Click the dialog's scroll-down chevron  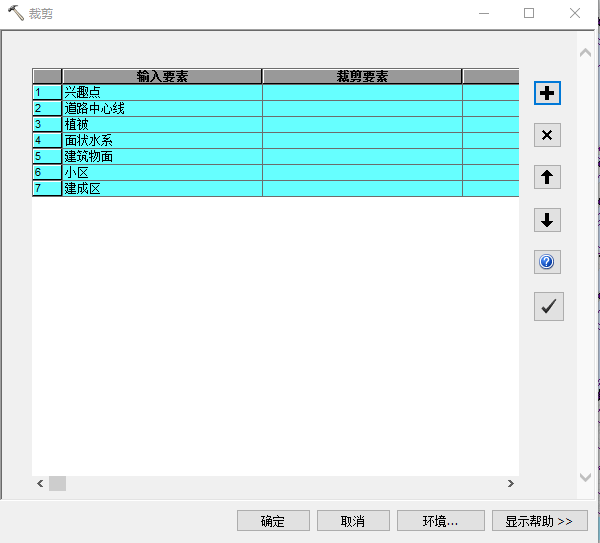pyautogui.click(x=585, y=477)
